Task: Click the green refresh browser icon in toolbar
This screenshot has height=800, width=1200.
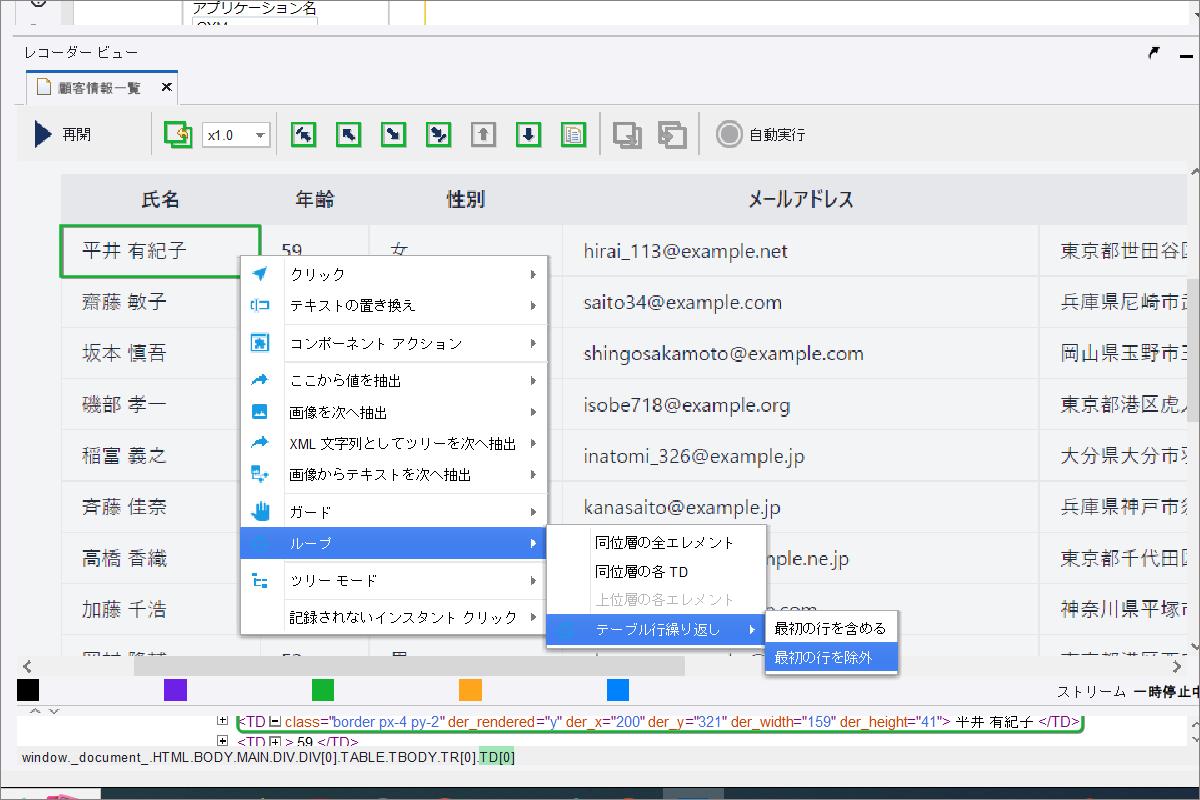Action: pos(178,134)
